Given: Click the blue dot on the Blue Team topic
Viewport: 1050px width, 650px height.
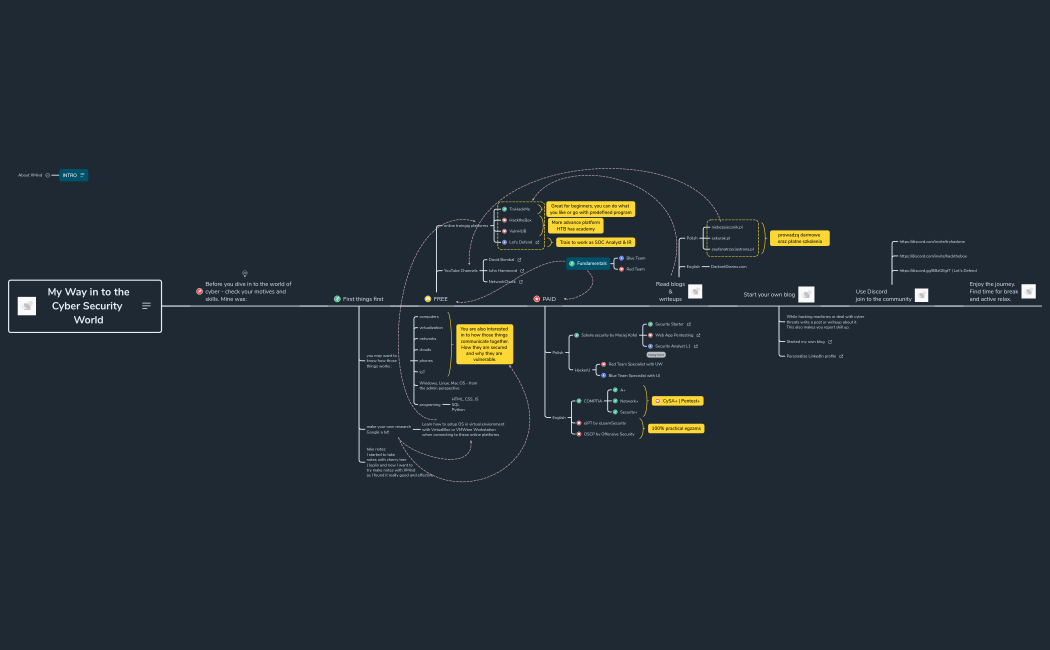Looking at the screenshot, I should 621,258.
